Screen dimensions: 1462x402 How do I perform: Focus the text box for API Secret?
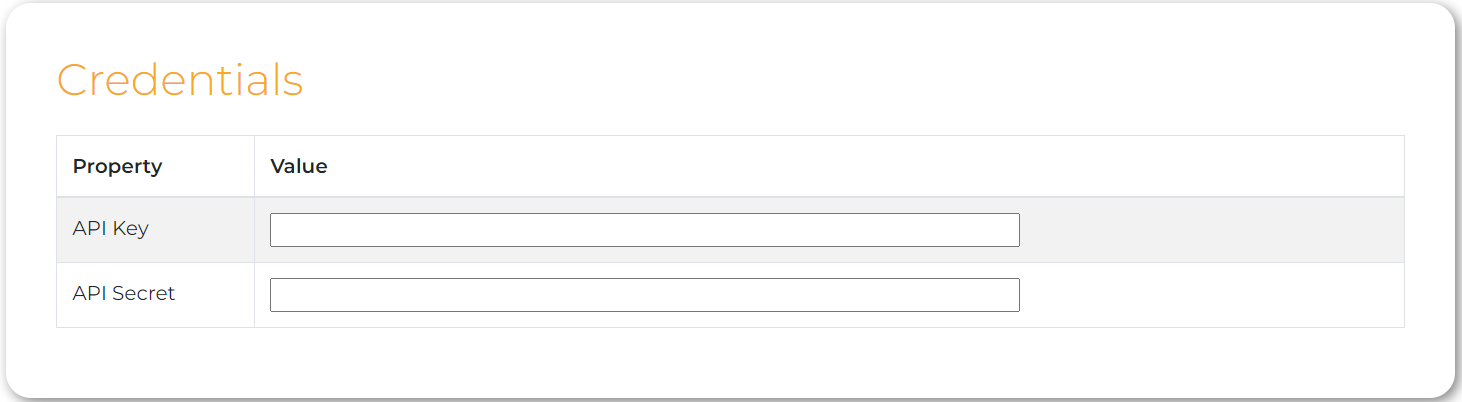click(x=644, y=295)
